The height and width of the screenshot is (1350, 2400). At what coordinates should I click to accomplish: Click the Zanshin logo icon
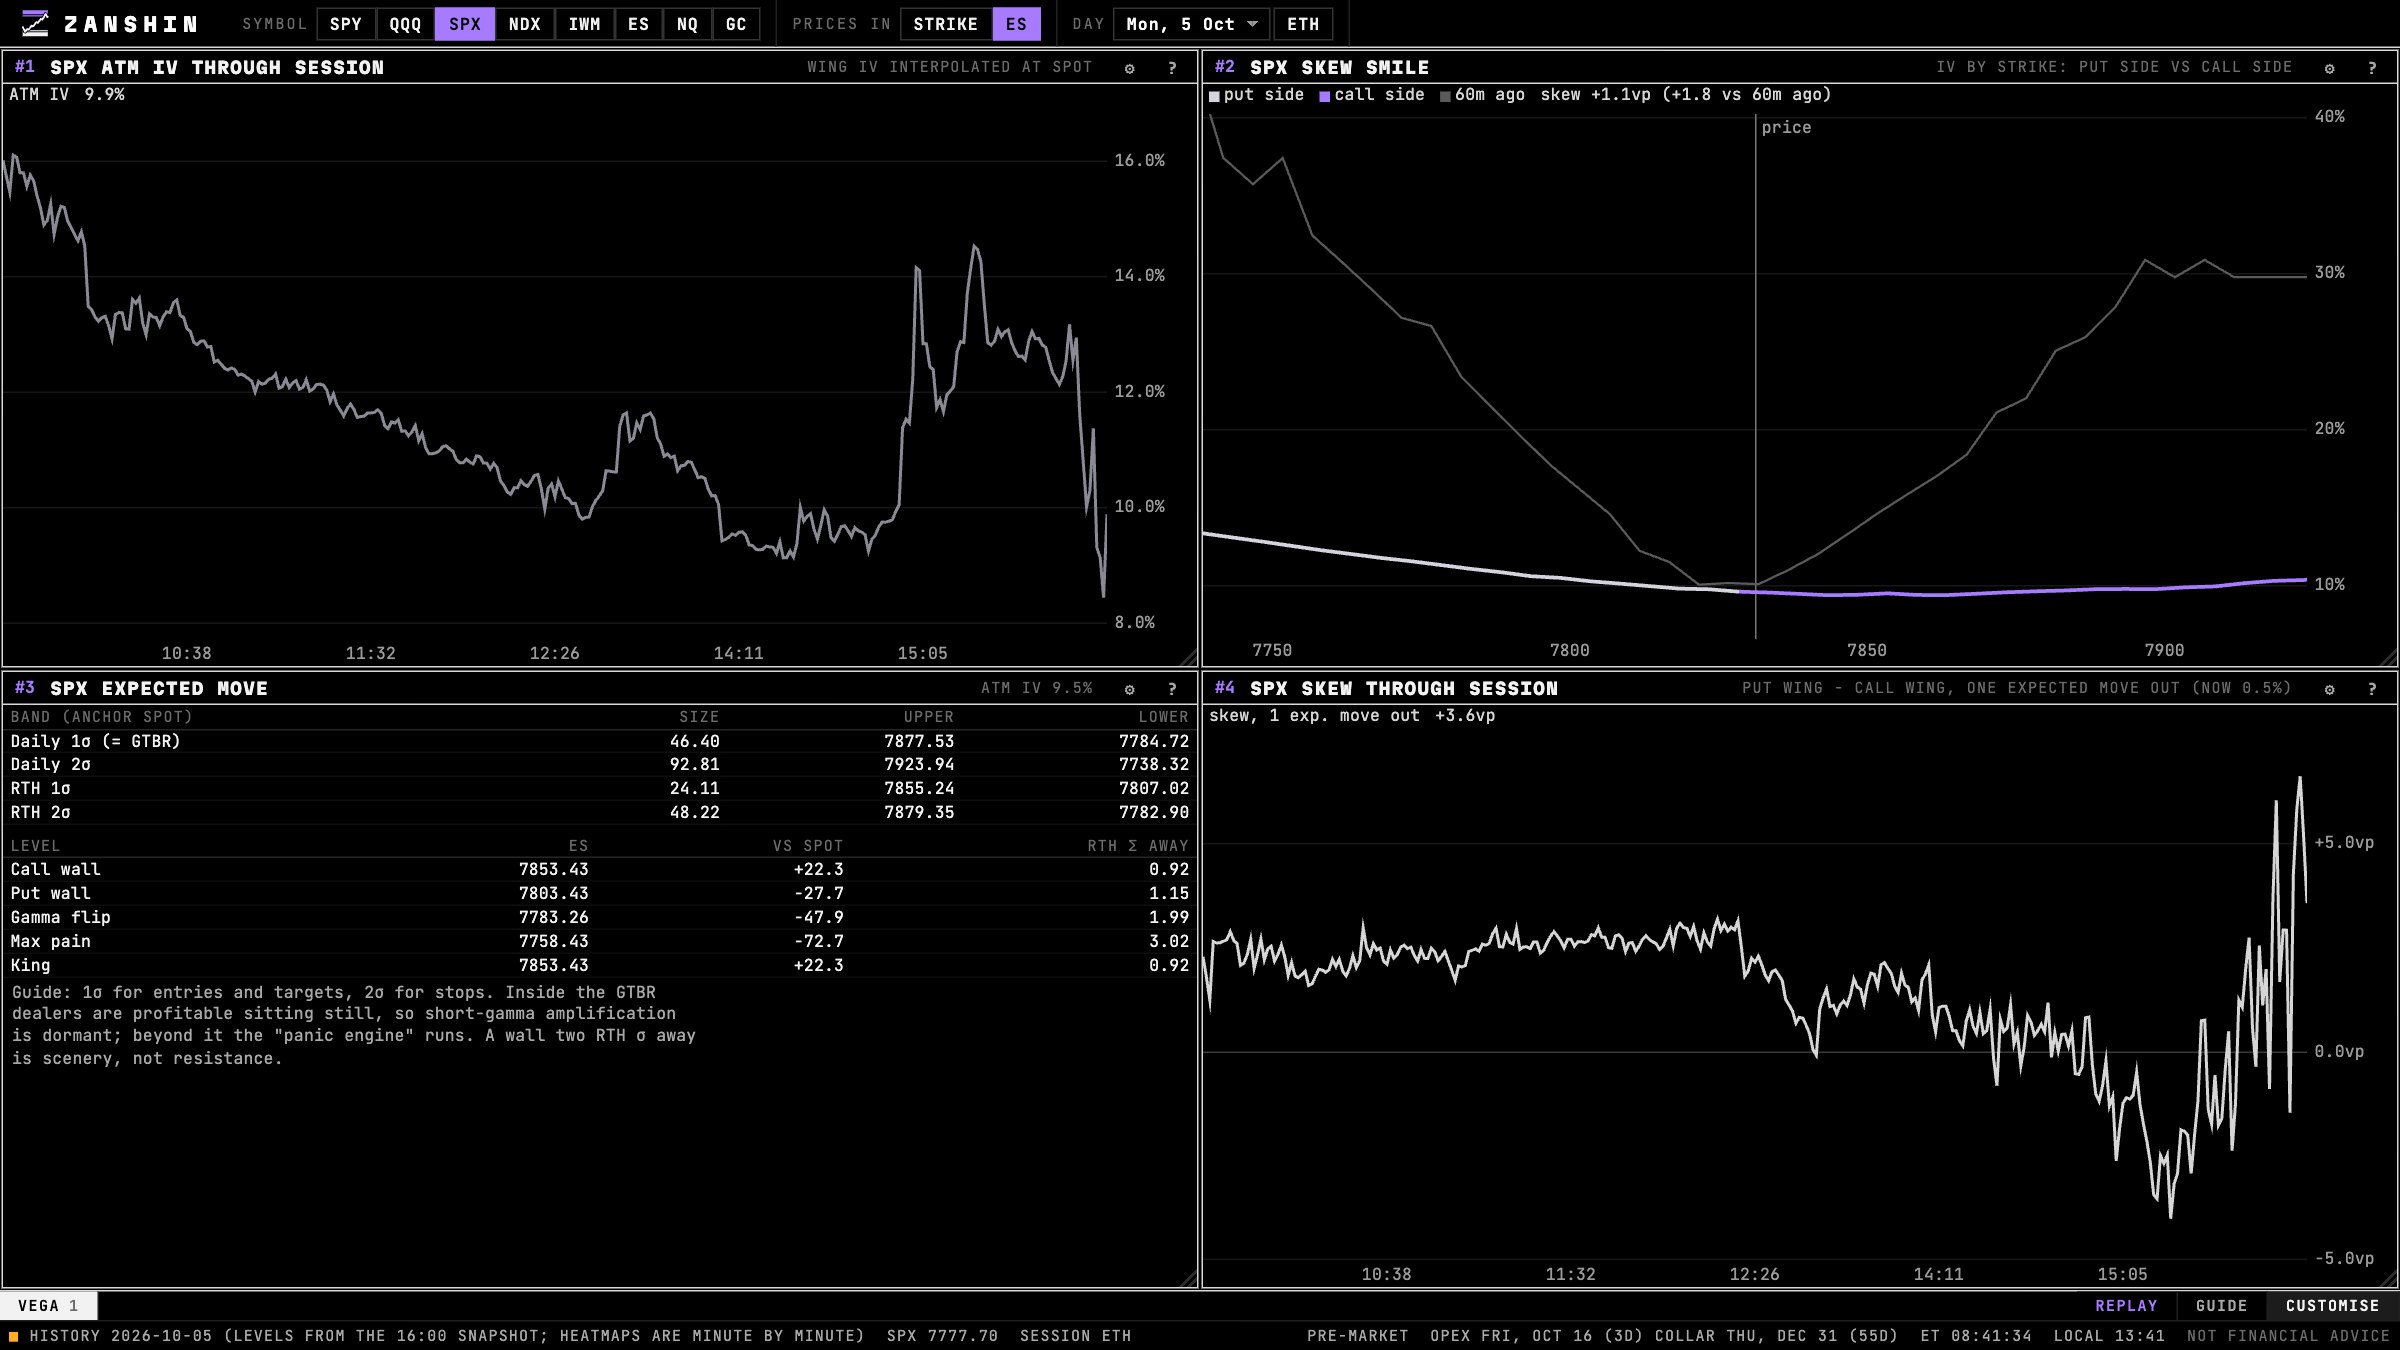pyautogui.click(x=35, y=24)
